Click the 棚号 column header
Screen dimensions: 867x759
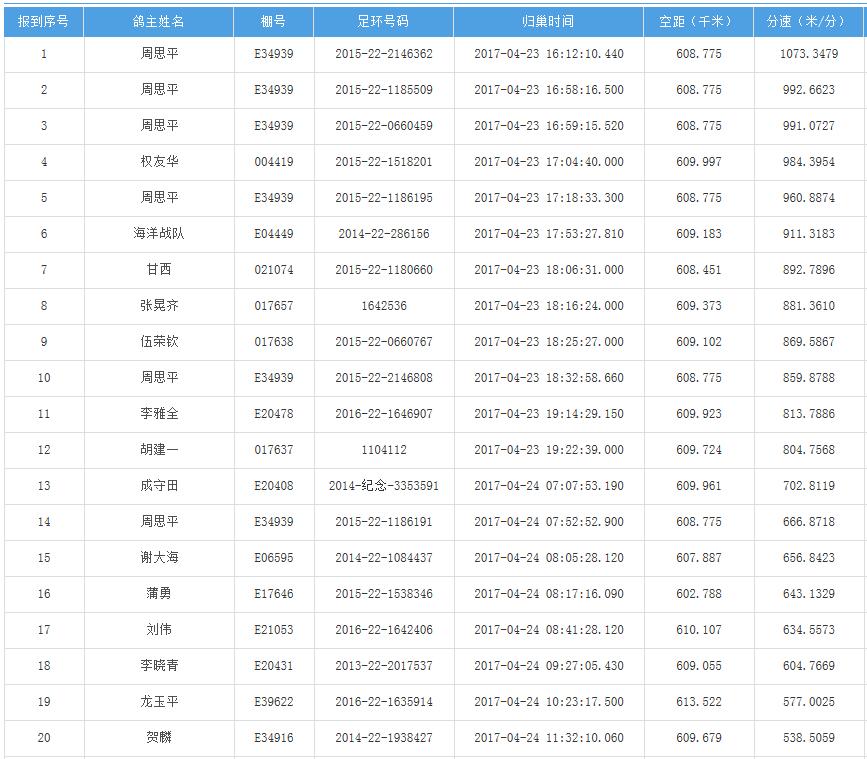(273, 21)
